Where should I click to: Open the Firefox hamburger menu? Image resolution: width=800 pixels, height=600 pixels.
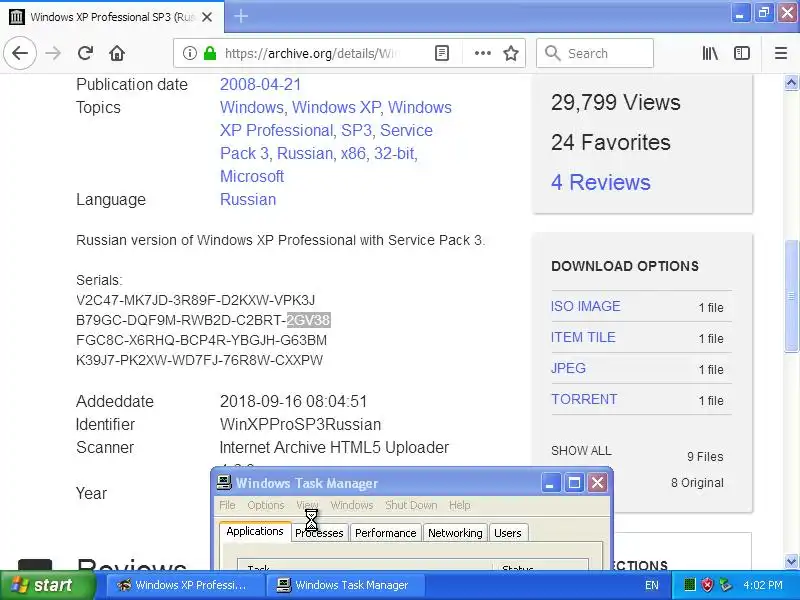tap(781, 53)
